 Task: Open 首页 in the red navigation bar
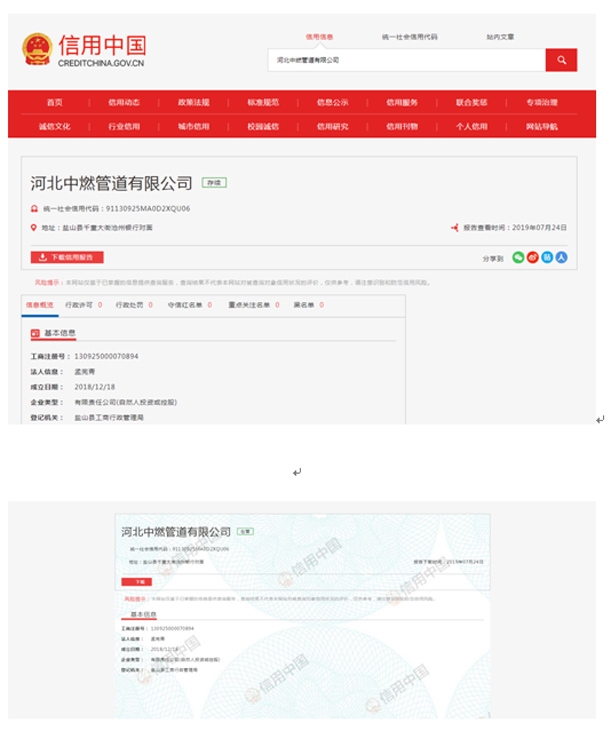(54, 102)
